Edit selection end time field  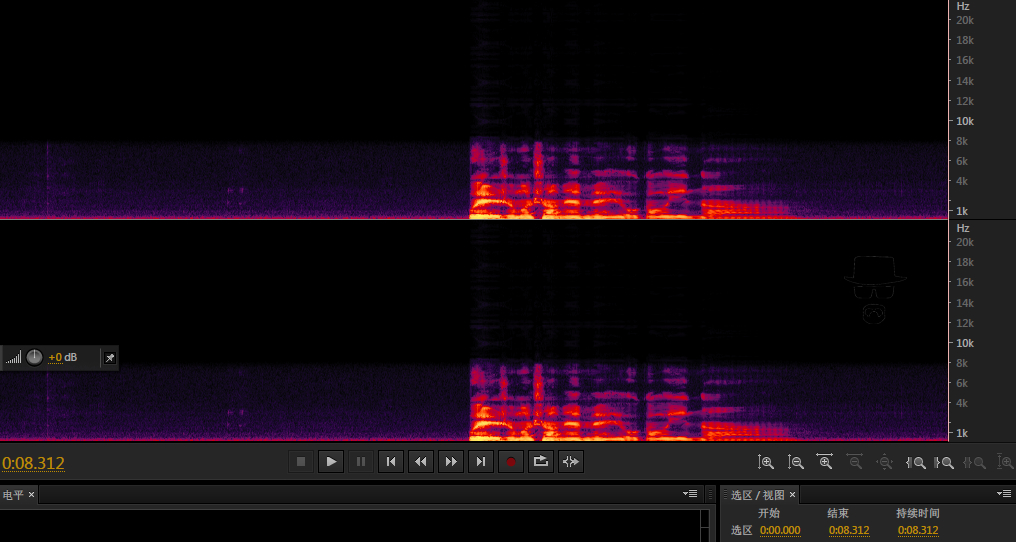[x=849, y=530]
